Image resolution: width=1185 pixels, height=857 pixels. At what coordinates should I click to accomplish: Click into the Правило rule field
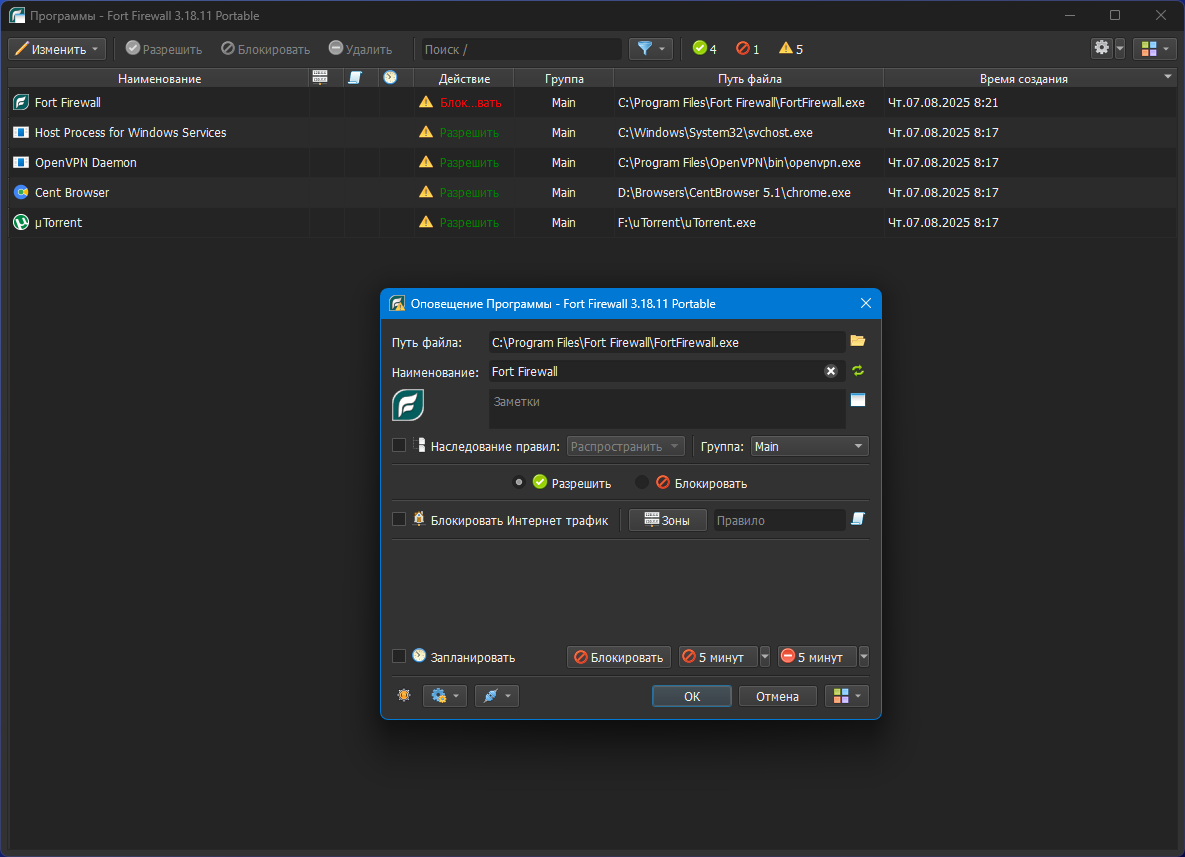779,520
